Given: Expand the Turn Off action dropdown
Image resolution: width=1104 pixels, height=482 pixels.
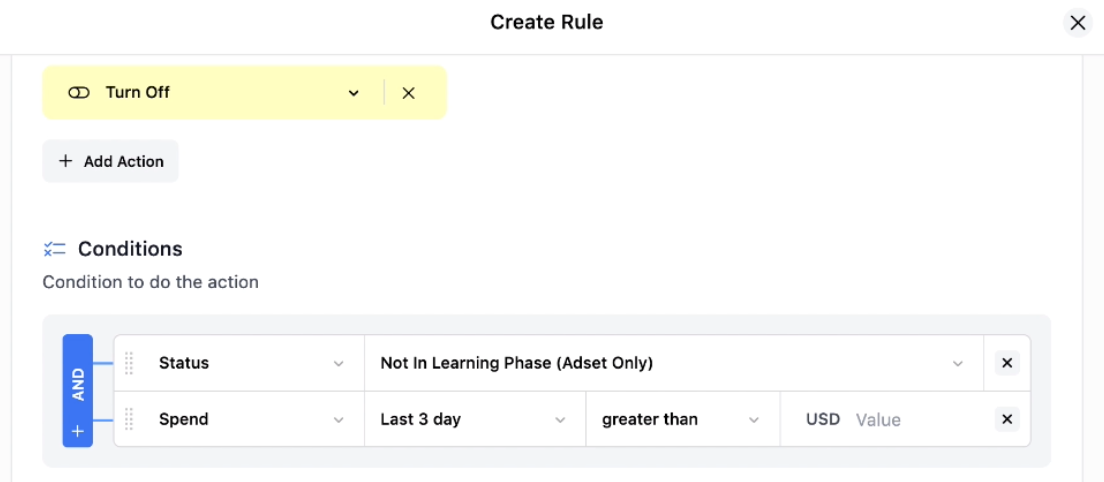Looking at the screenshot, I should click(x=353, y=93).
